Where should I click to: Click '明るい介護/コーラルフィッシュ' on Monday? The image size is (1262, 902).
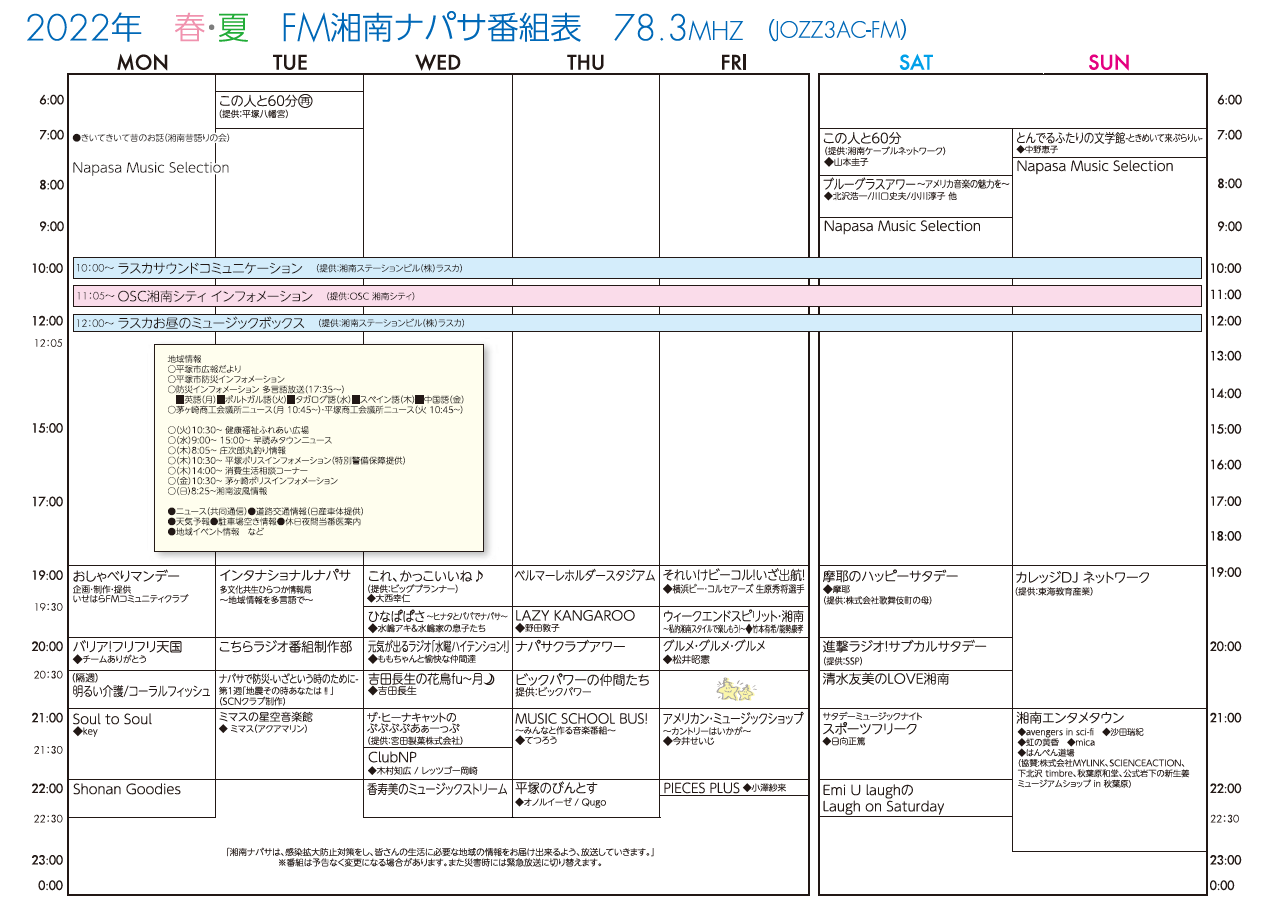click(x=139, y=692)
